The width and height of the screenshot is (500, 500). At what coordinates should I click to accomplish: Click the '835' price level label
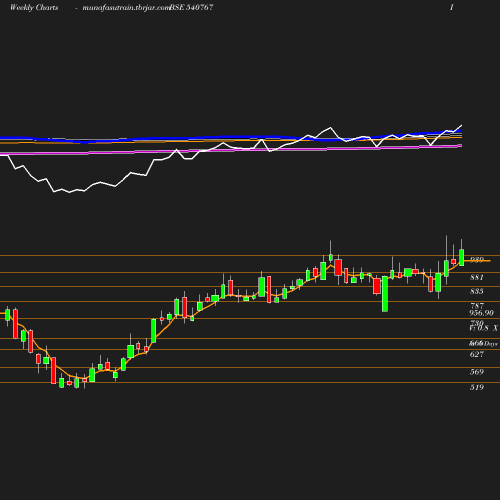477,291
